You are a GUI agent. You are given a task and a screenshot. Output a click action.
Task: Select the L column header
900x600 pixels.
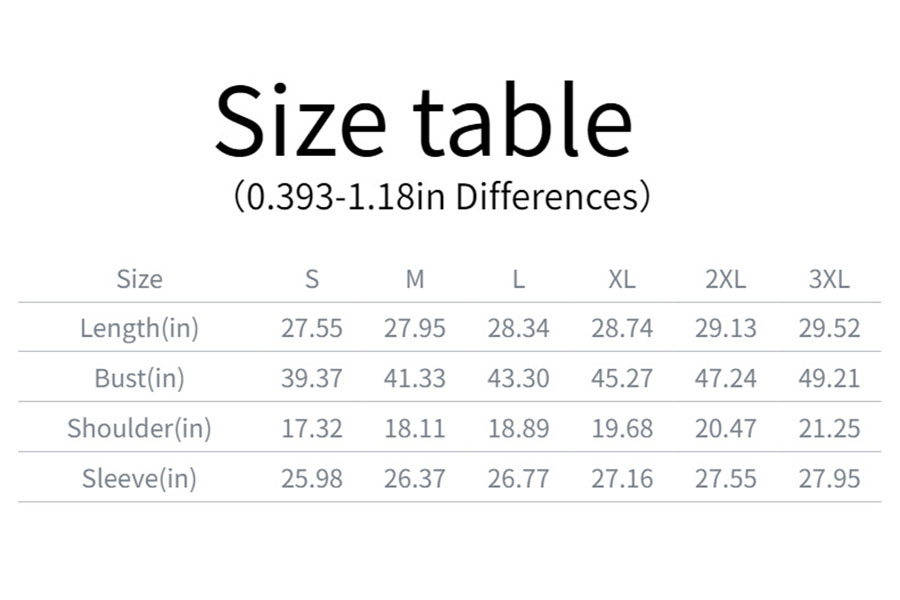[x=518, y=279]
